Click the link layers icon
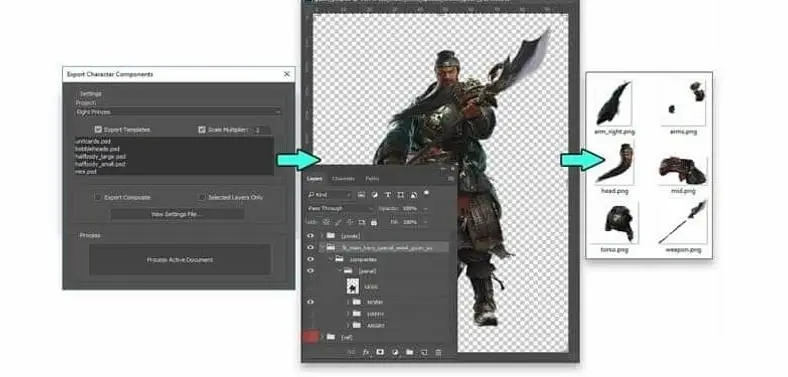The image size is (788, 377). pyautogui.click(x=351, y=352)
